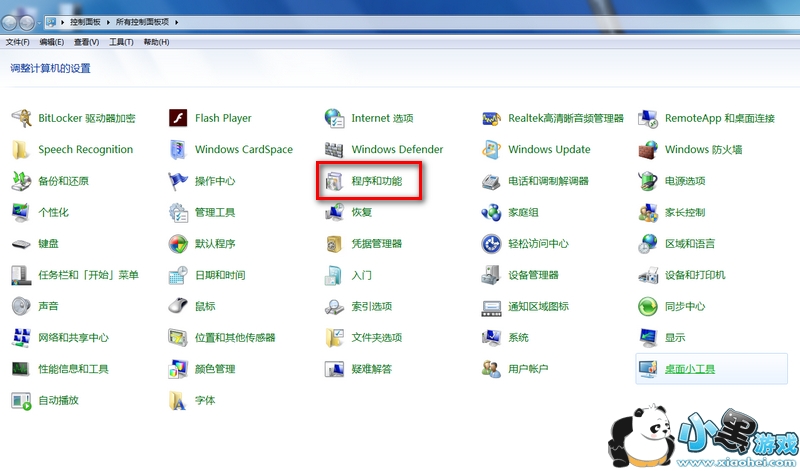Open 颜色管理 link
The image size is (800, 471).
click(x=215, y=369)
